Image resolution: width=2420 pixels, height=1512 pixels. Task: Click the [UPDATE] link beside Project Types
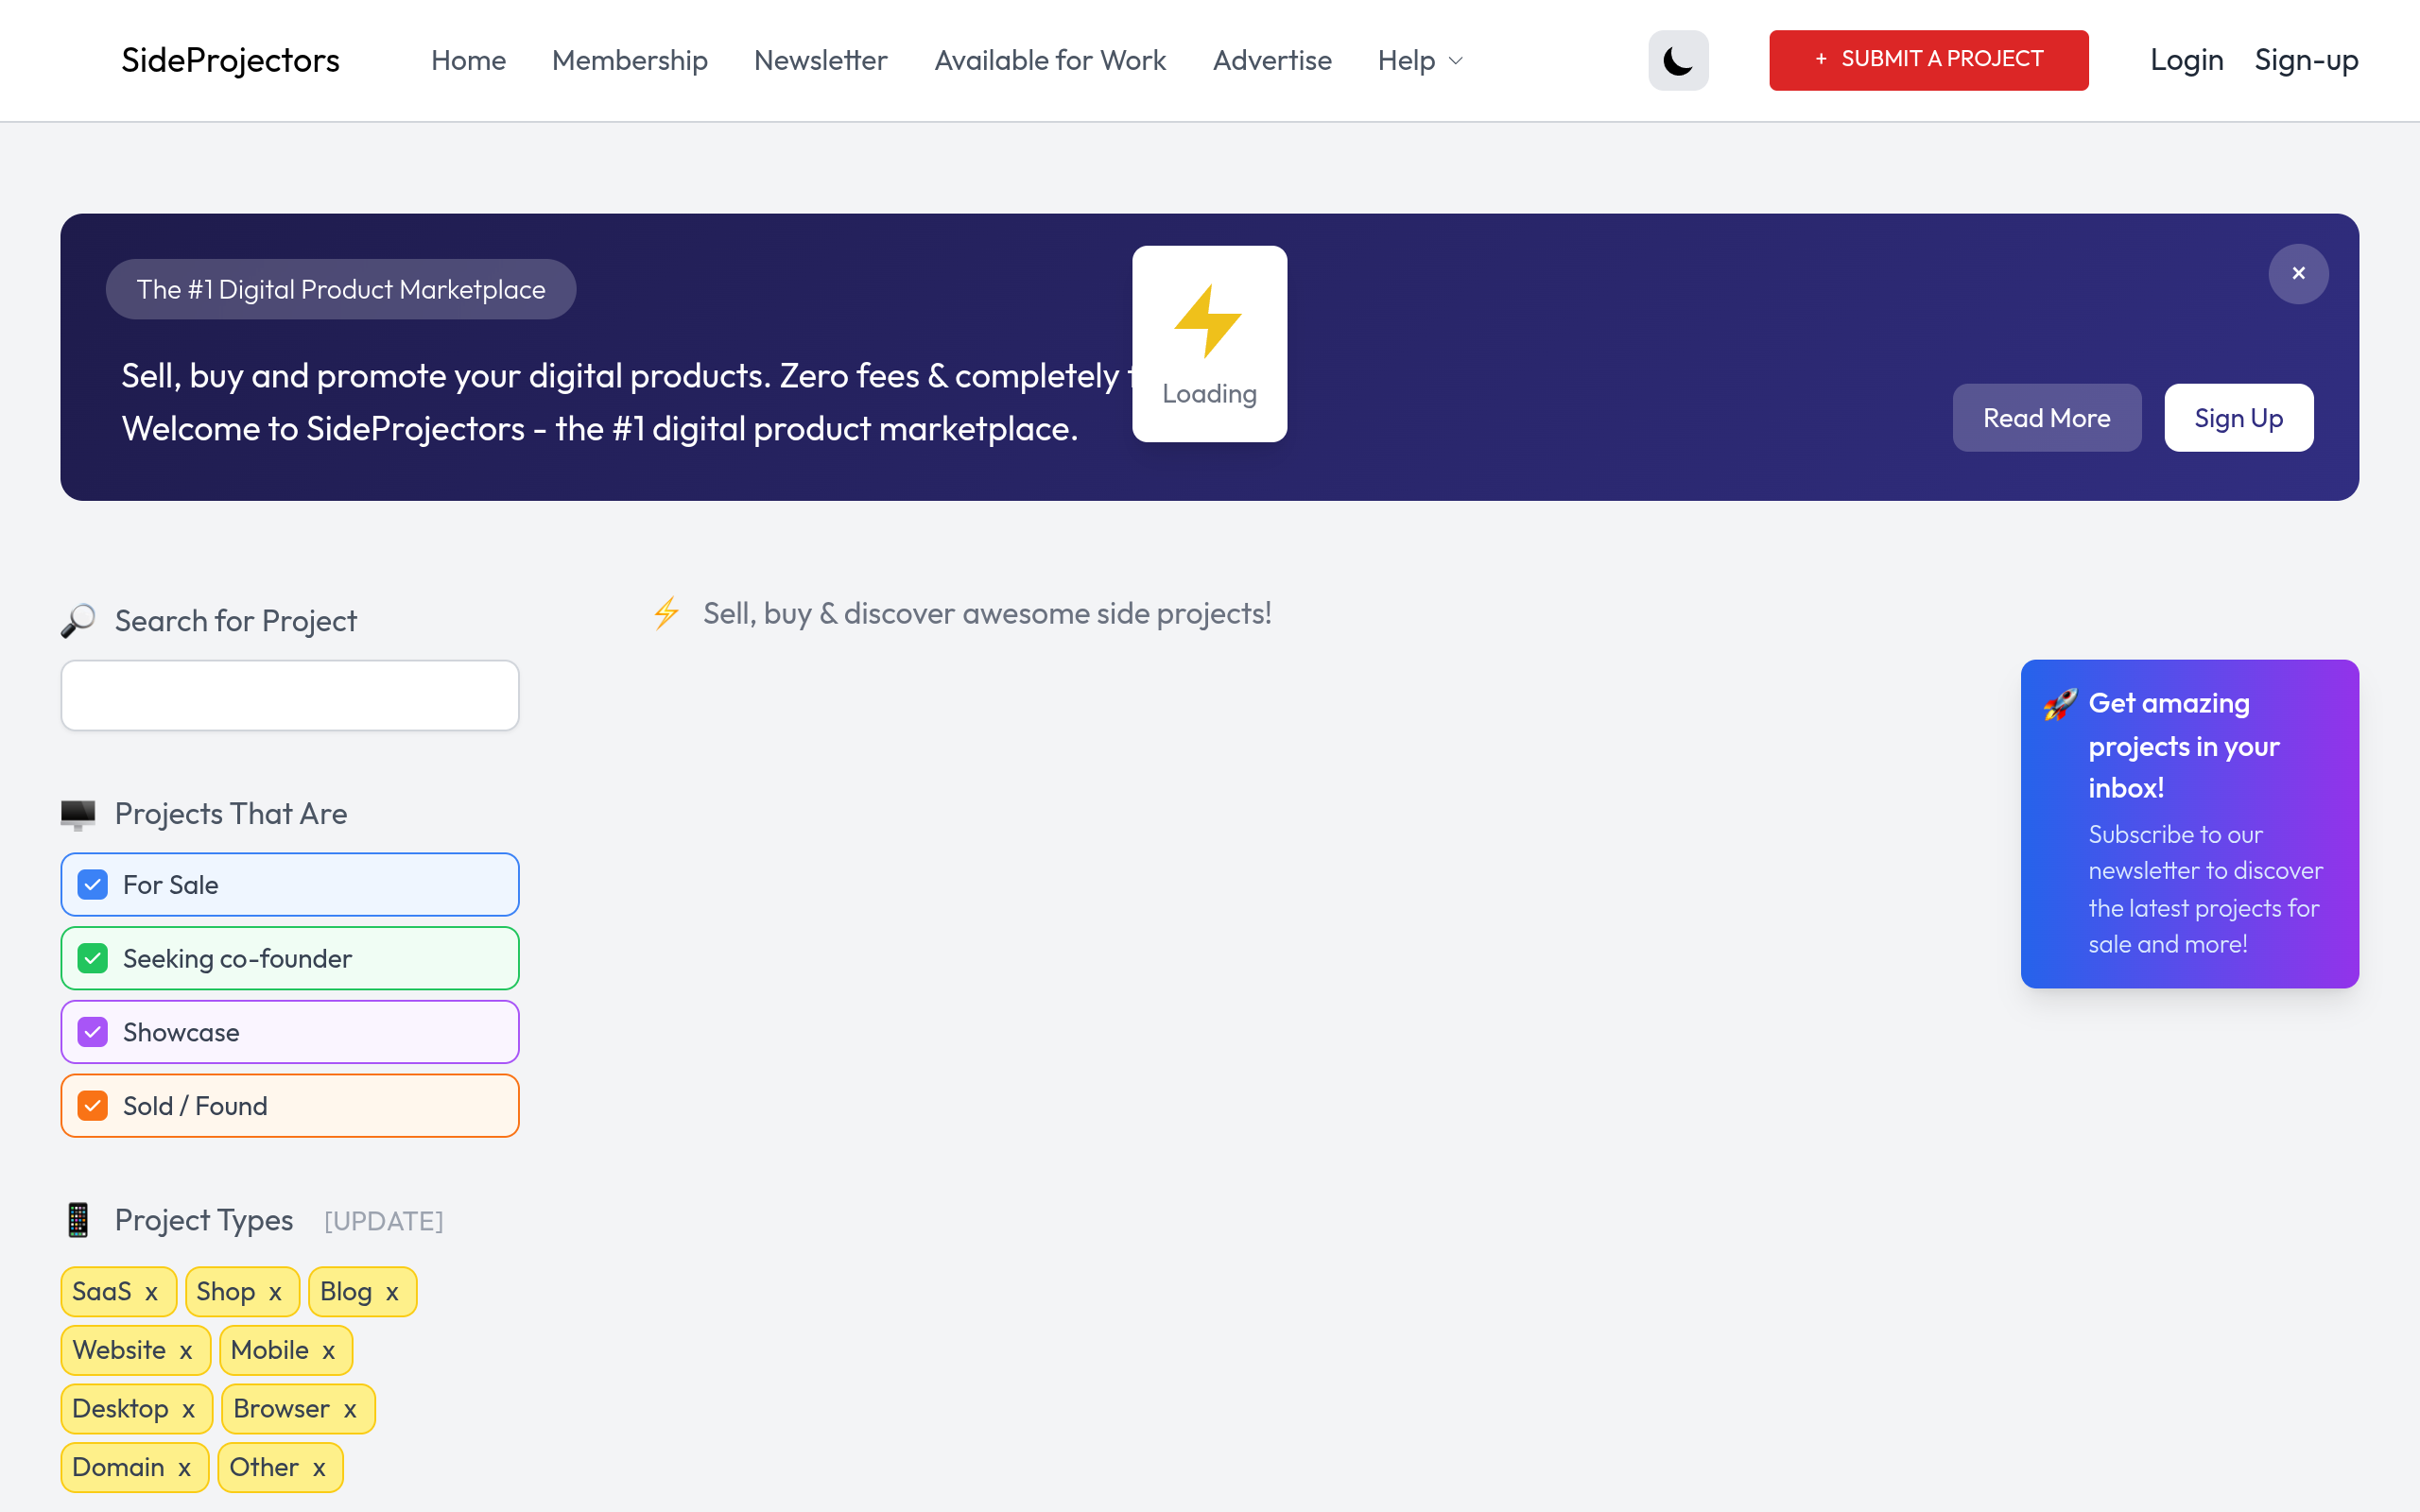(x=383, y=1221)
